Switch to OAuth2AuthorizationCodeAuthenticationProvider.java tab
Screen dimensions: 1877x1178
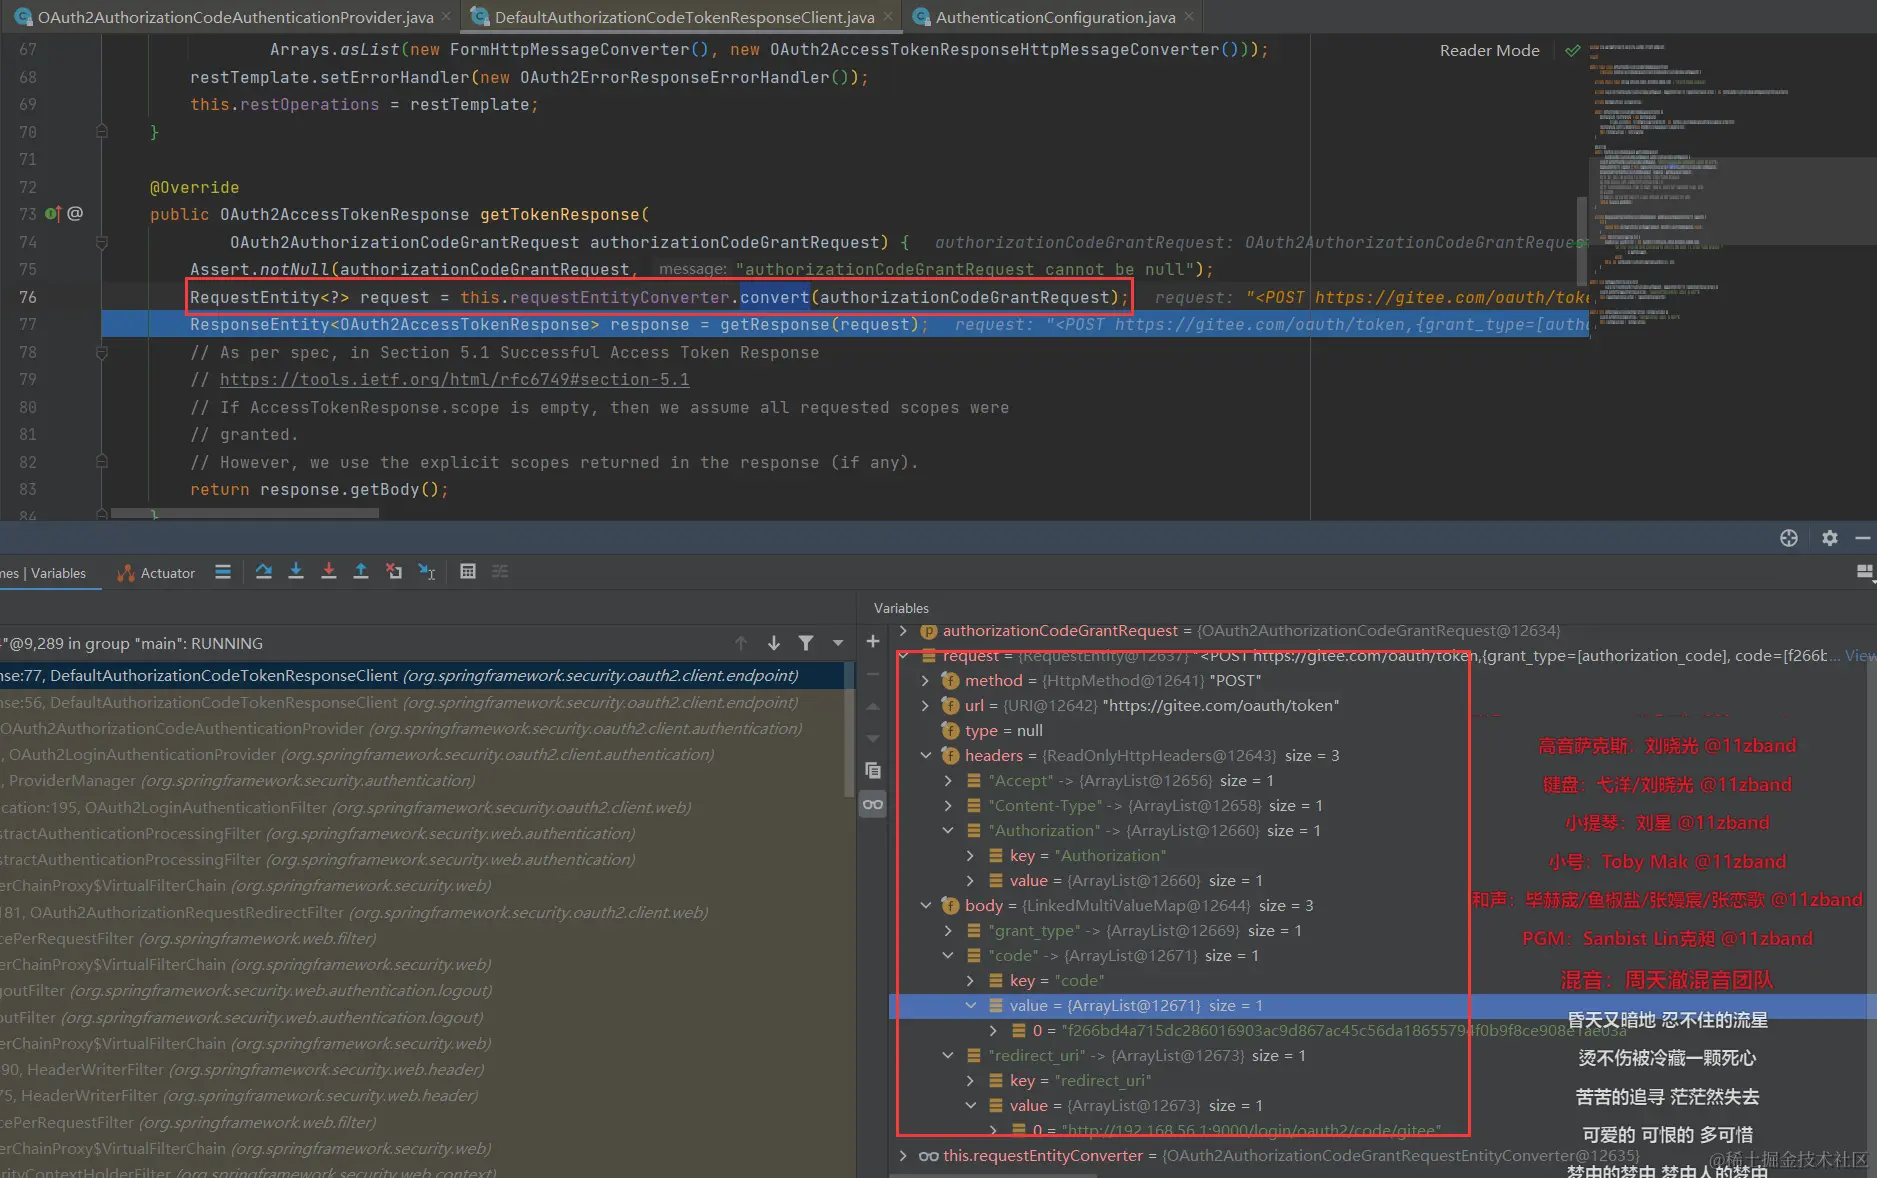click(x=235, y=17)
